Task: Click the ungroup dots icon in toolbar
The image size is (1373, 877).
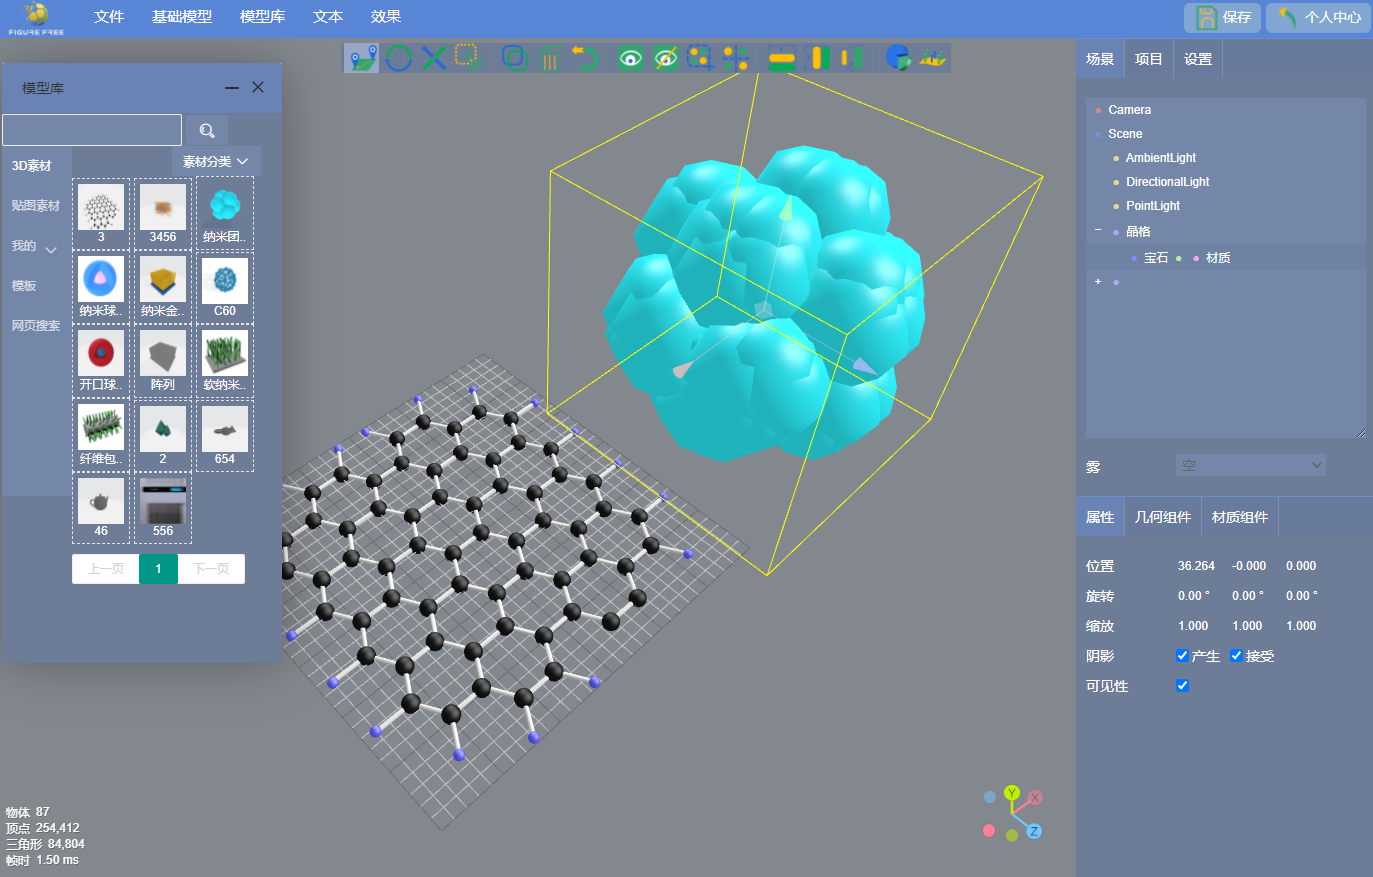Action: 735,58
